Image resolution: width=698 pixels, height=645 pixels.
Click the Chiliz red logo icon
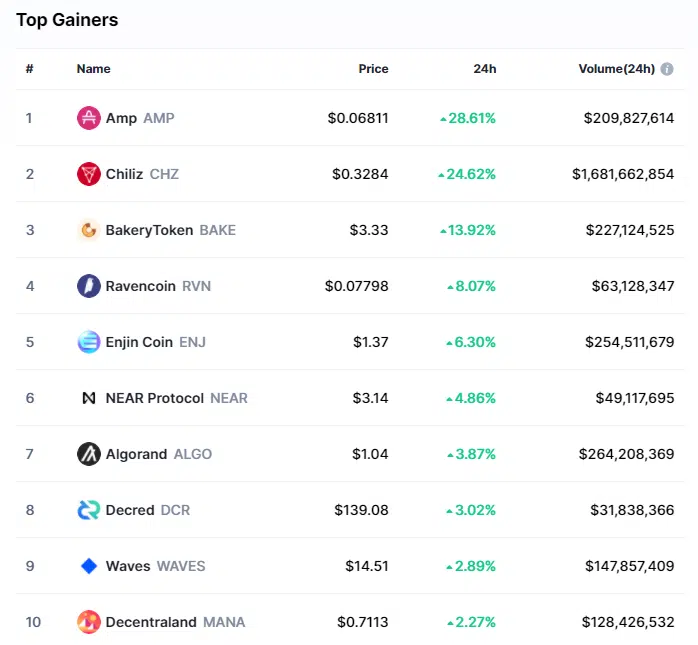pyautogui.click(x=89, y=174)
